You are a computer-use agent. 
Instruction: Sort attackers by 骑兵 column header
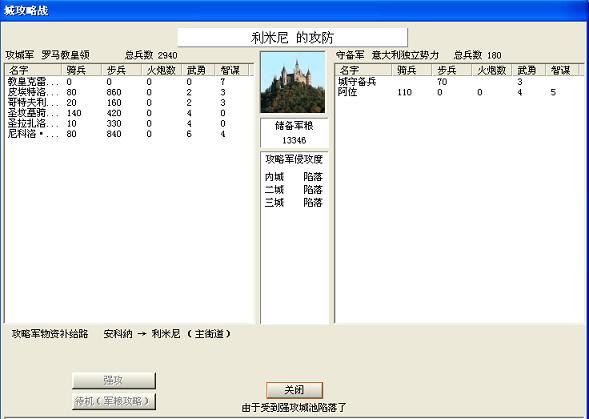(82, 70)
